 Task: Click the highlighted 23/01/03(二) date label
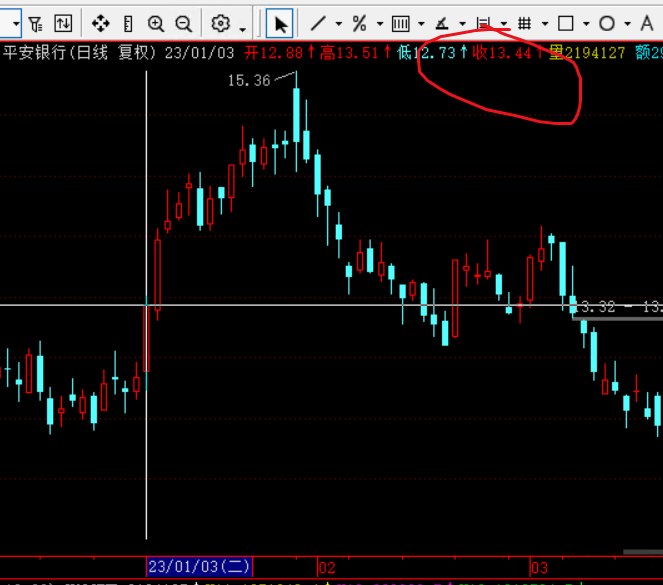pos(199,567)
